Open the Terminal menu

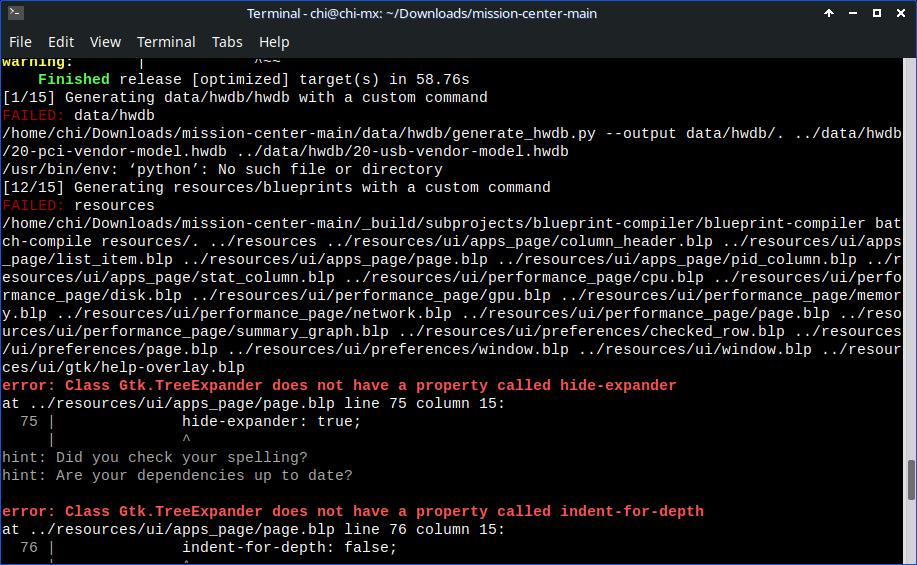[x=166, y=42]
